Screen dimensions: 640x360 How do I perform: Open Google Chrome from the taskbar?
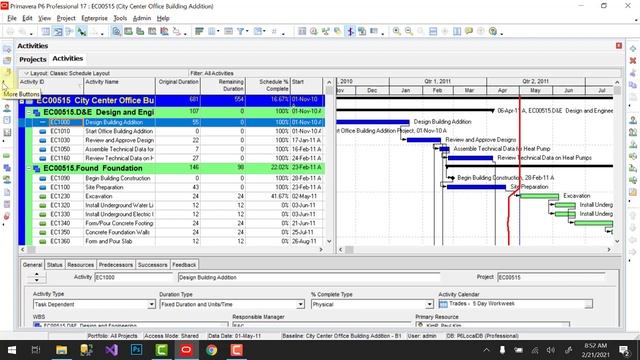click(211, 350)
